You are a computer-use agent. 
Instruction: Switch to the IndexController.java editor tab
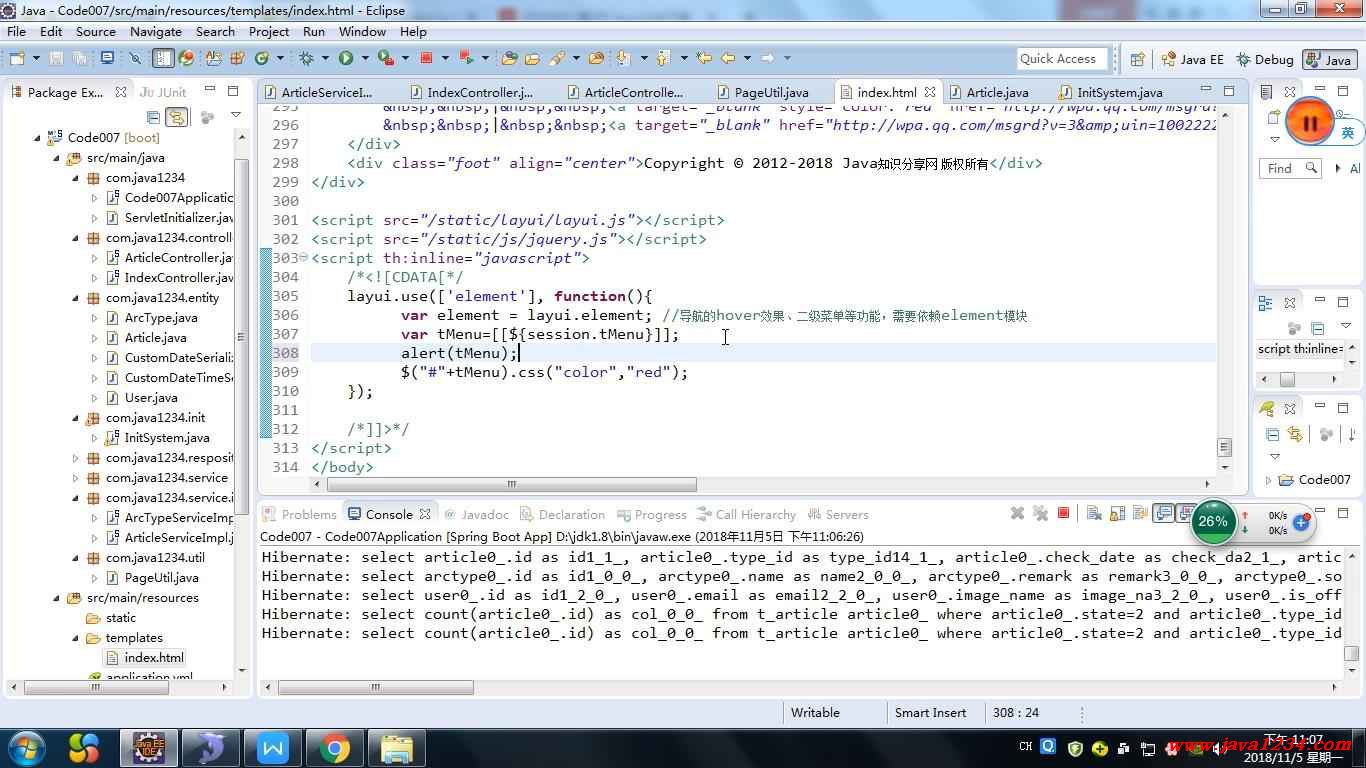click(472, 92)
